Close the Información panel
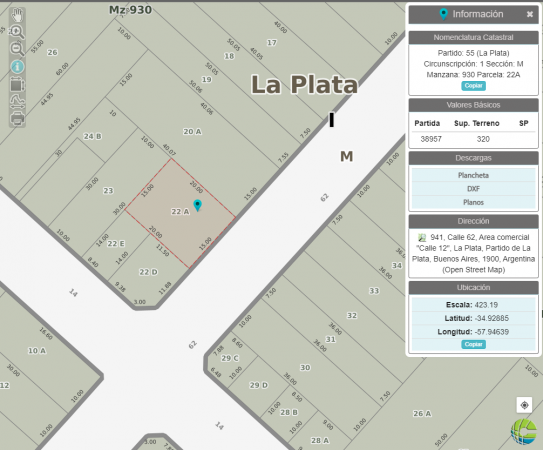The height and width of the screenshot is (450, 543). [529, 14]
